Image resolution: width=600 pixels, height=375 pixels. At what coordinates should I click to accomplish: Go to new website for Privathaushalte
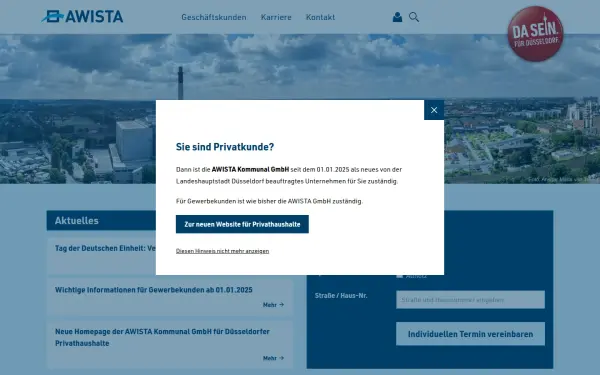(x=242, y=224)
